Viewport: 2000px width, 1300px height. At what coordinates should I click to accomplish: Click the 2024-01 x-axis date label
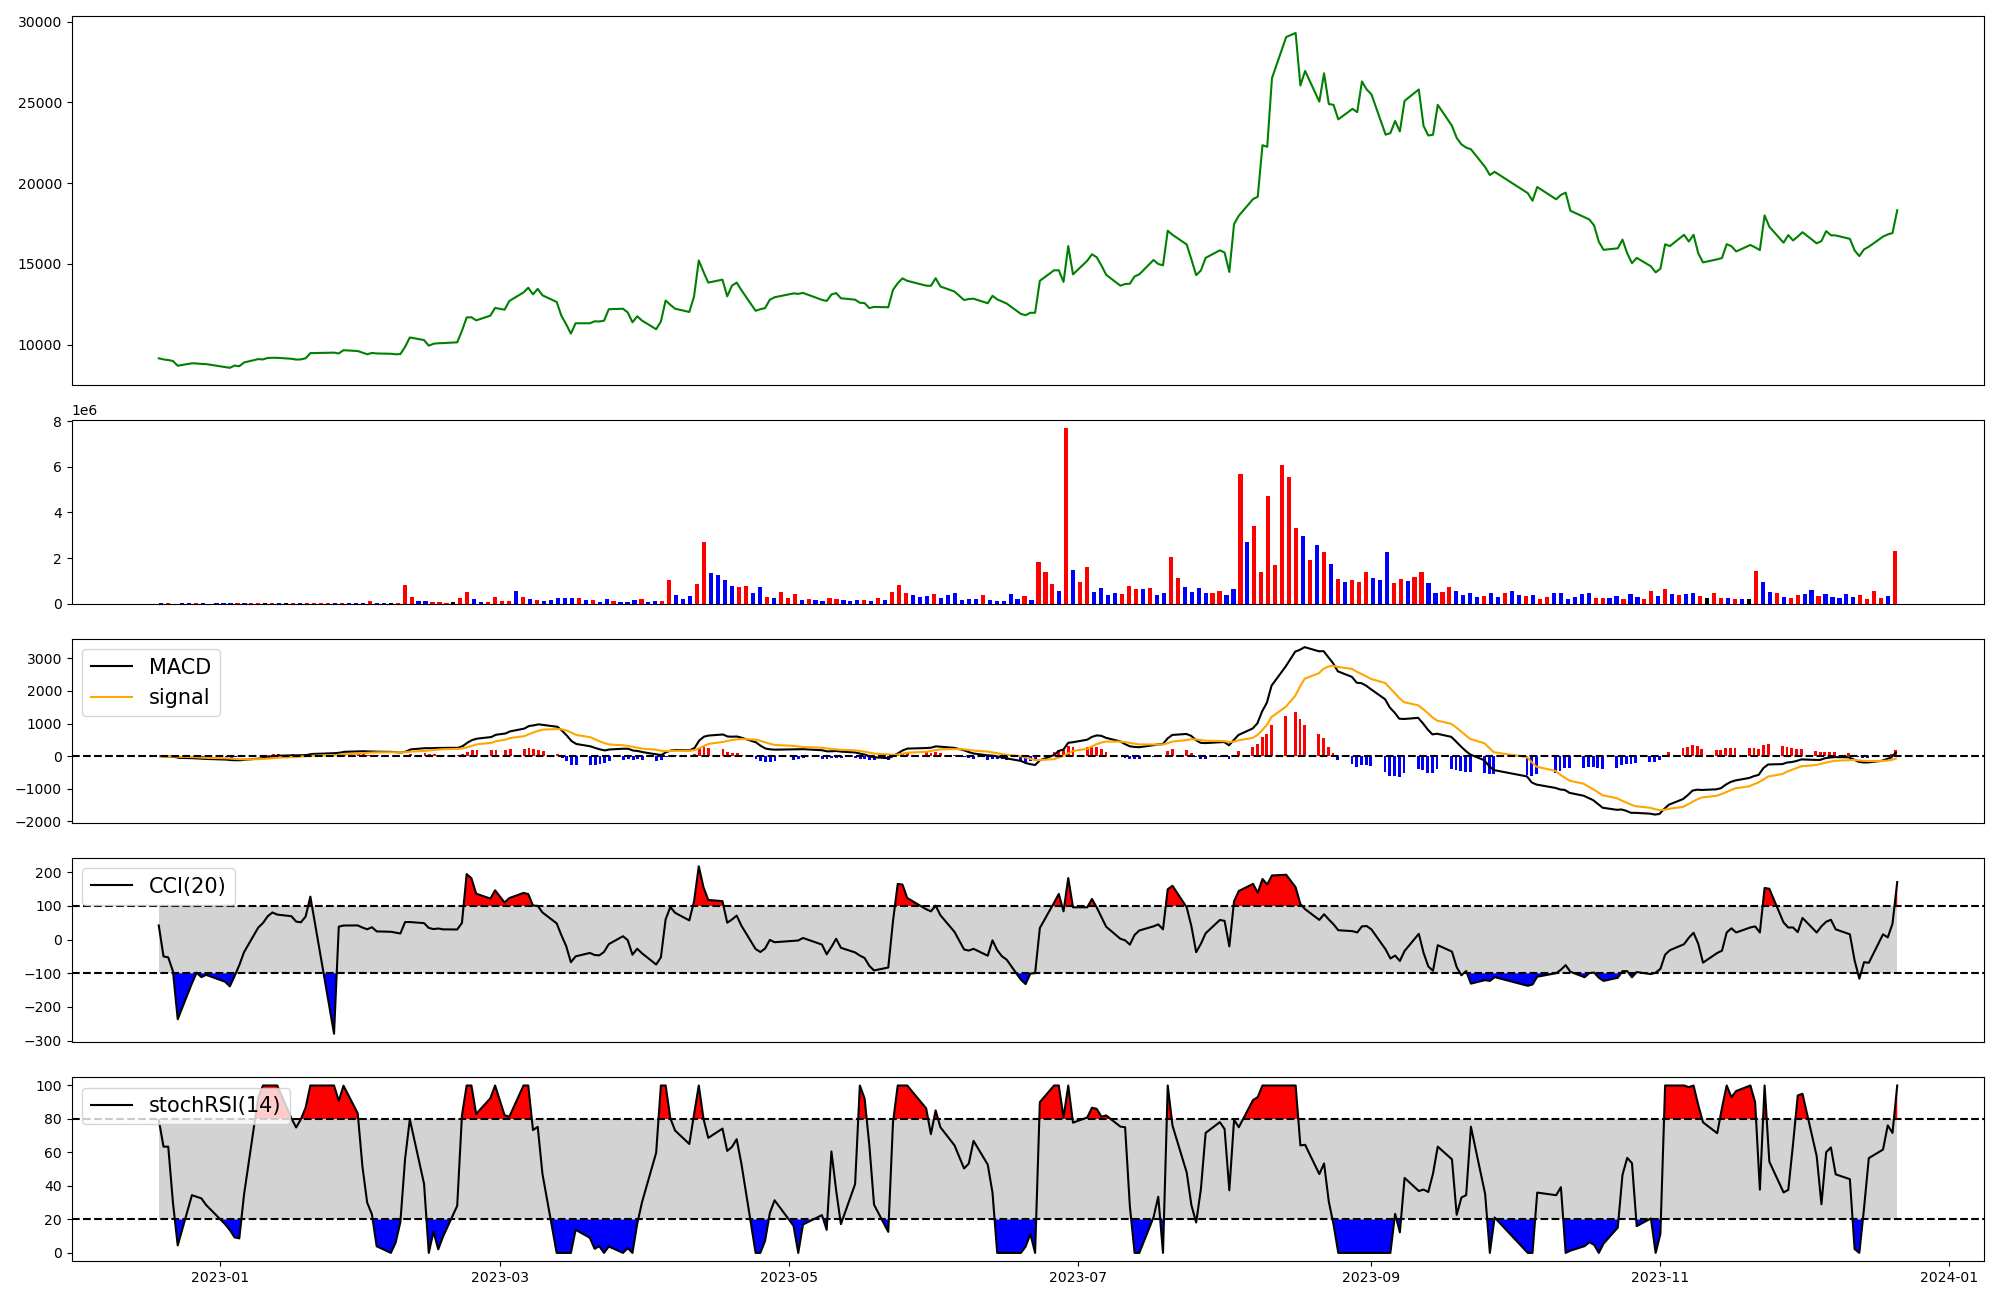[1949, 1277]
